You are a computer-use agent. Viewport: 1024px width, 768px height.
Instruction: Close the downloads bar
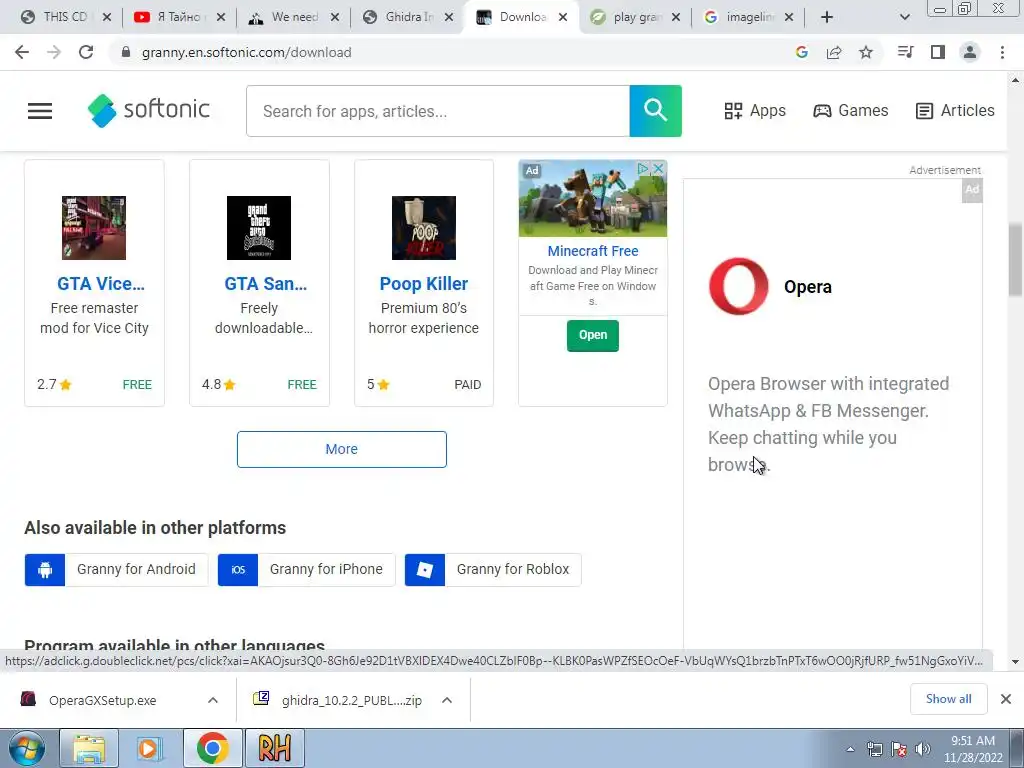pos(1006,699)
